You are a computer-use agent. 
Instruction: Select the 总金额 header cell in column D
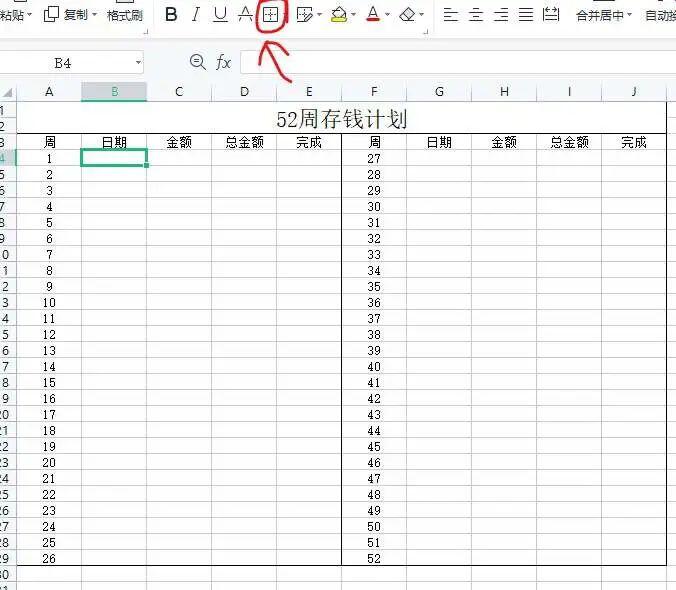pos(244,142)
